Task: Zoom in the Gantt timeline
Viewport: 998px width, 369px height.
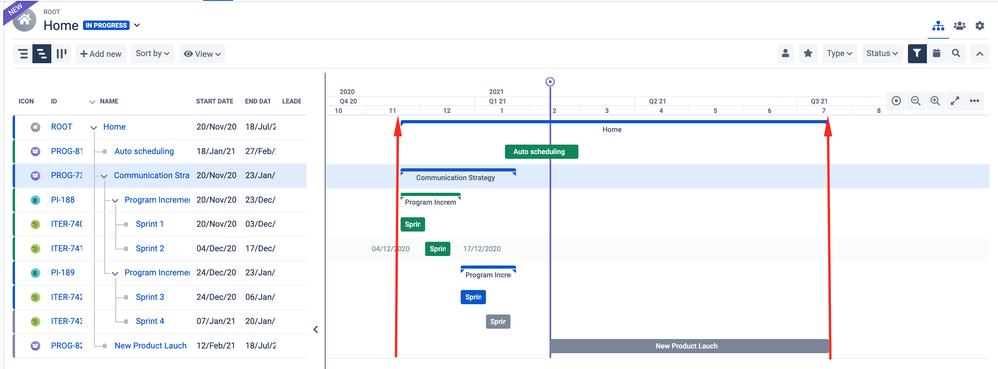Action: [x=935, y=101]
